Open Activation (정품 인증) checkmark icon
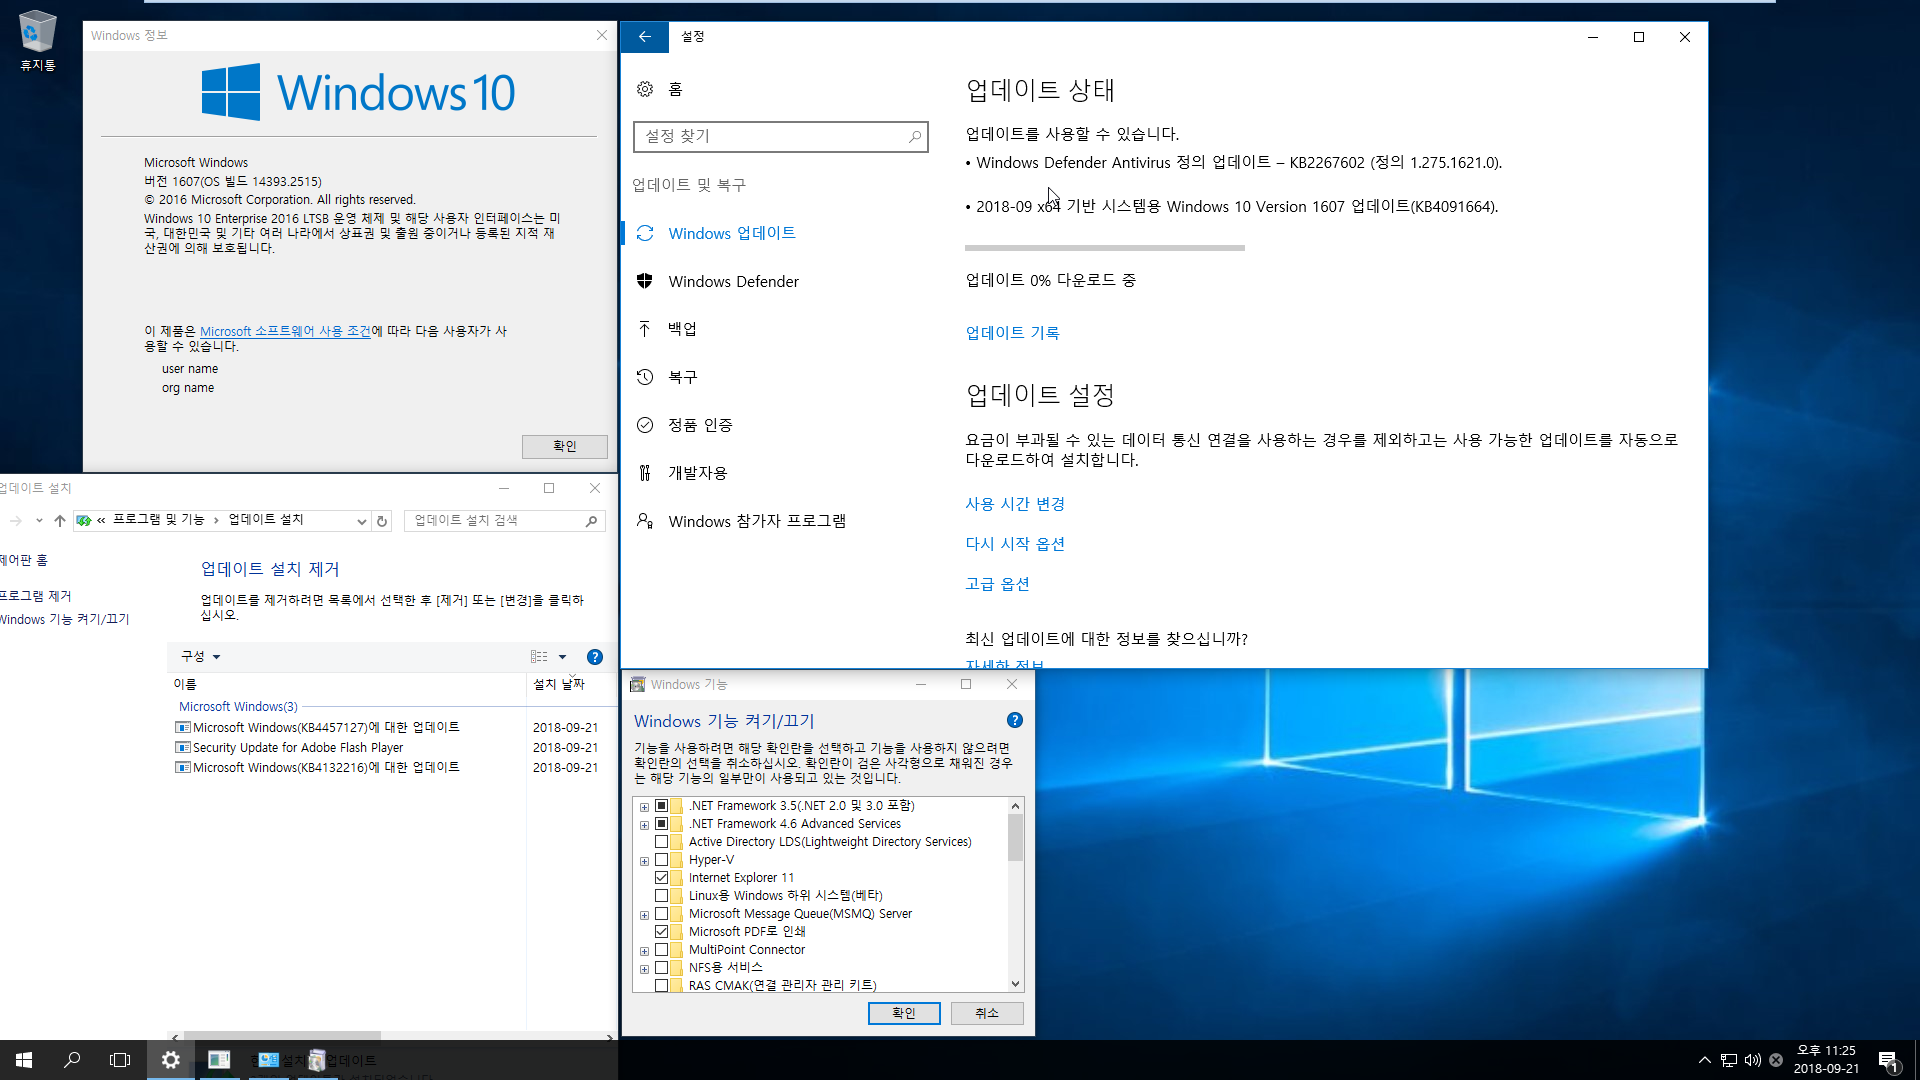Screen dimensions: 1920x1080 pyautogui.click(x=645, y=425)
